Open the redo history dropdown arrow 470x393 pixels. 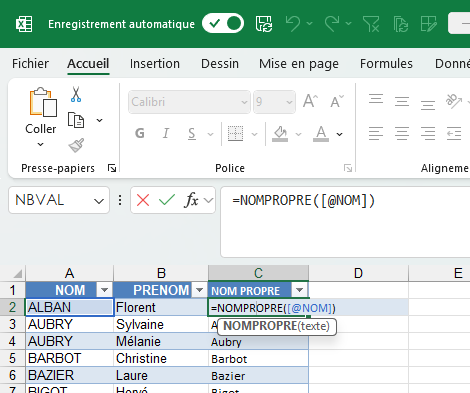pos(349,23)
